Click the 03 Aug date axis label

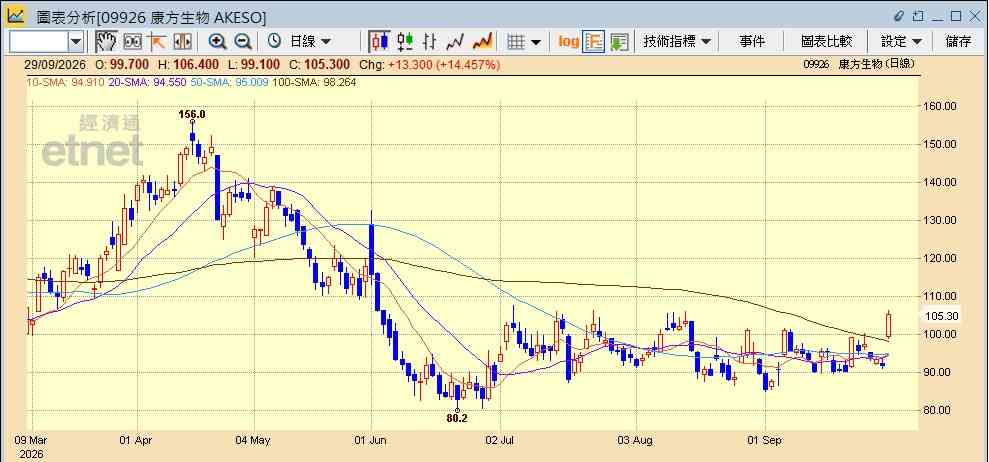(636, 441)
